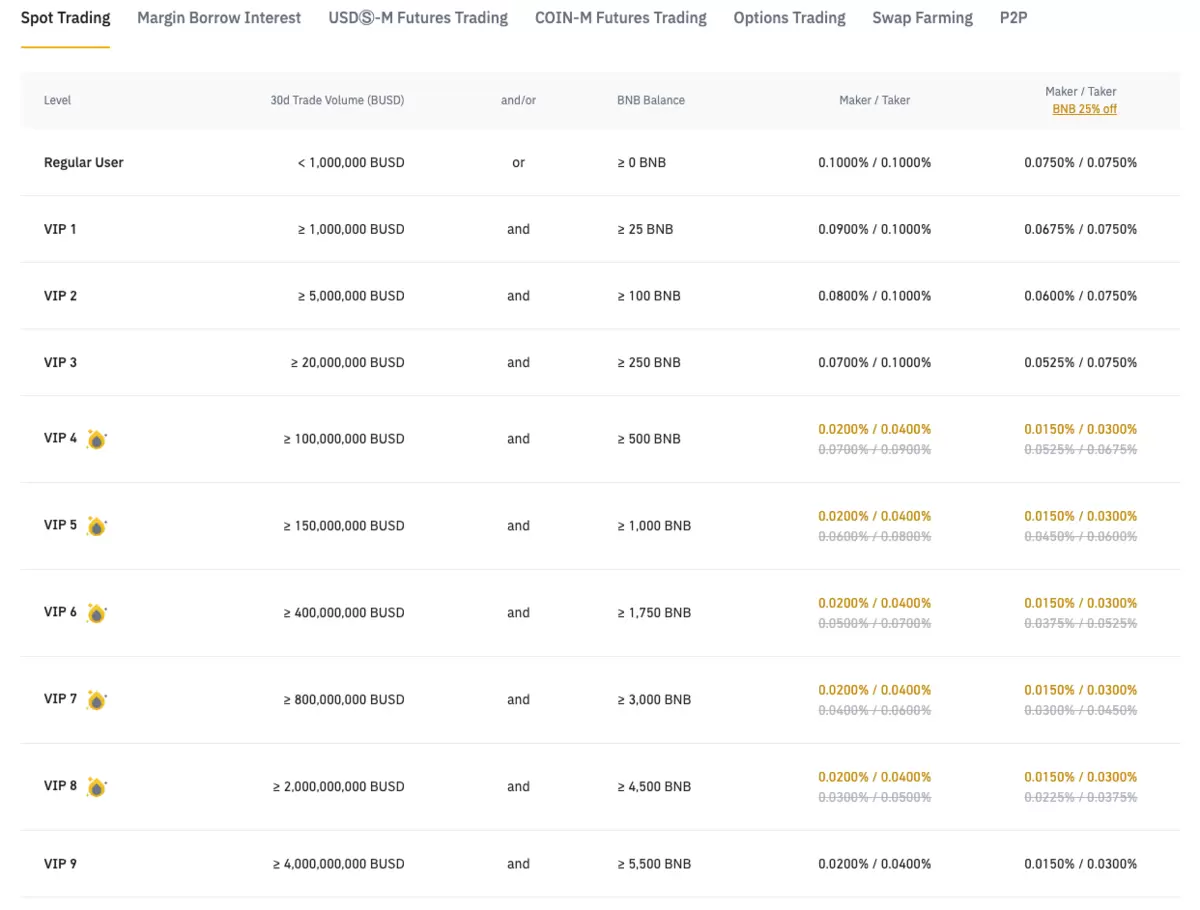Click the flame icon beside VIP 4
This screenshot has height=910, width=1200.
(x=96, y=439)
